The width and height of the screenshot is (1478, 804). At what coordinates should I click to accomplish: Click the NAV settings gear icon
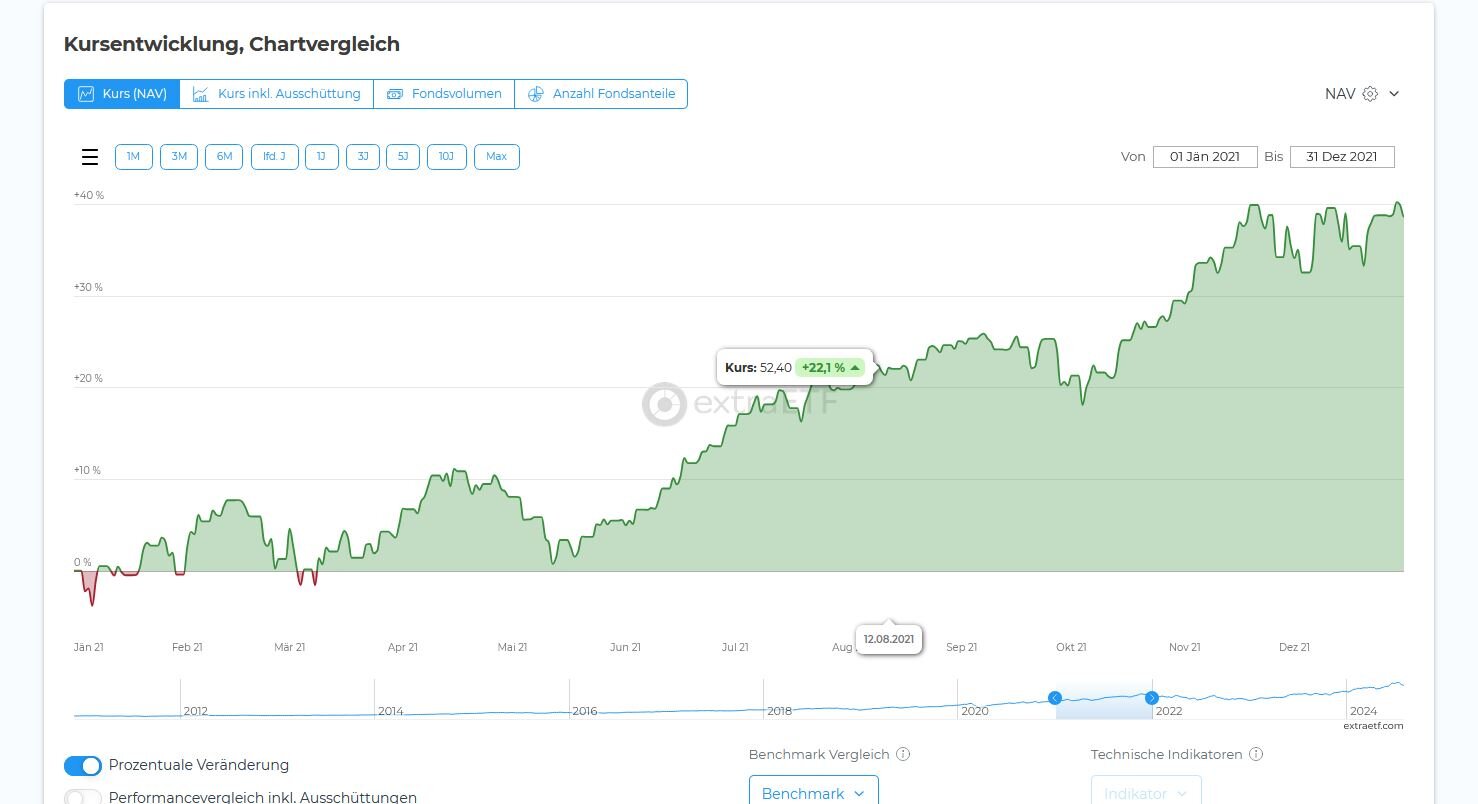pyautogui.click(x=1370, y=94)
